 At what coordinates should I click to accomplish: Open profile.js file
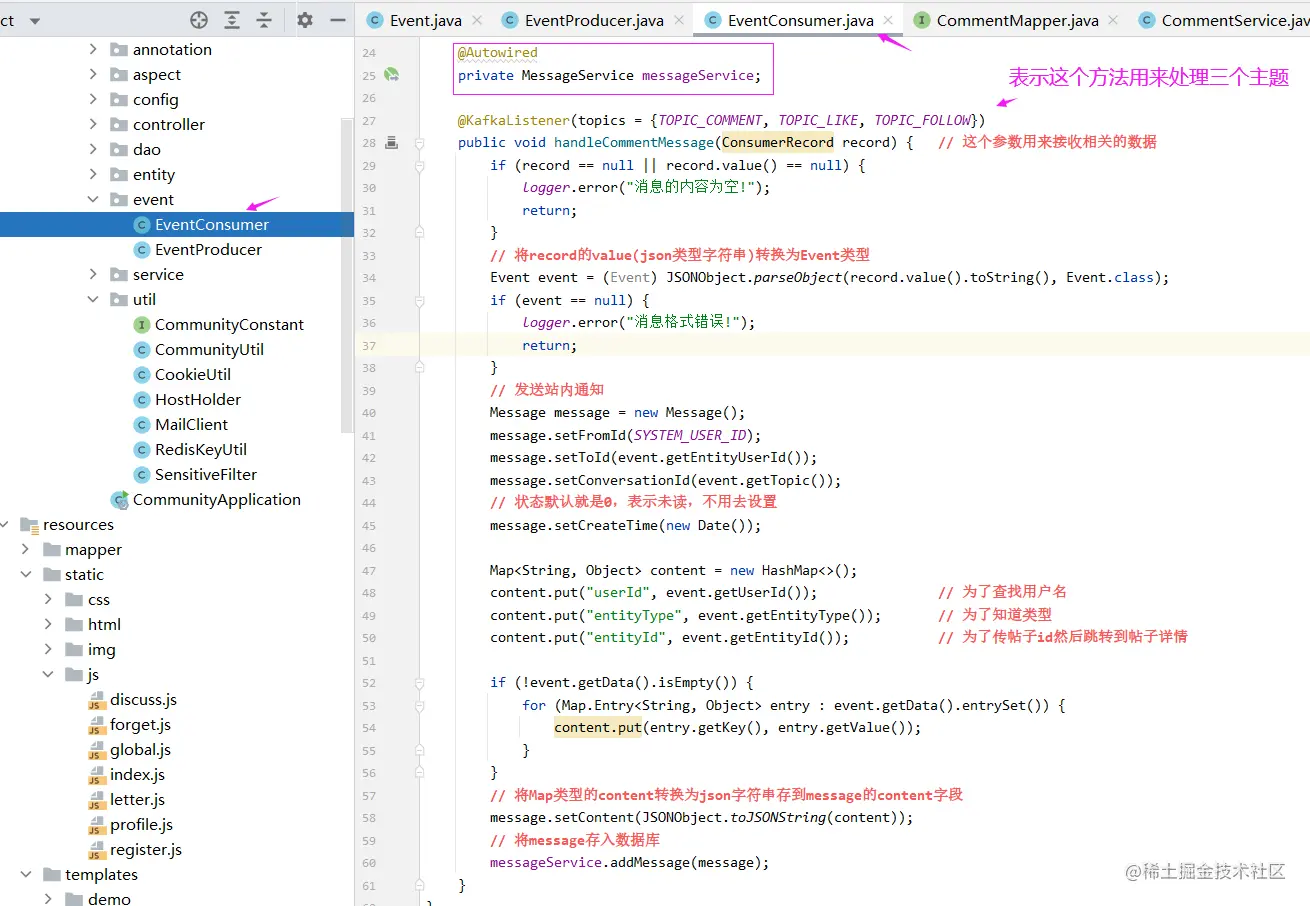[x=141, y=824]
